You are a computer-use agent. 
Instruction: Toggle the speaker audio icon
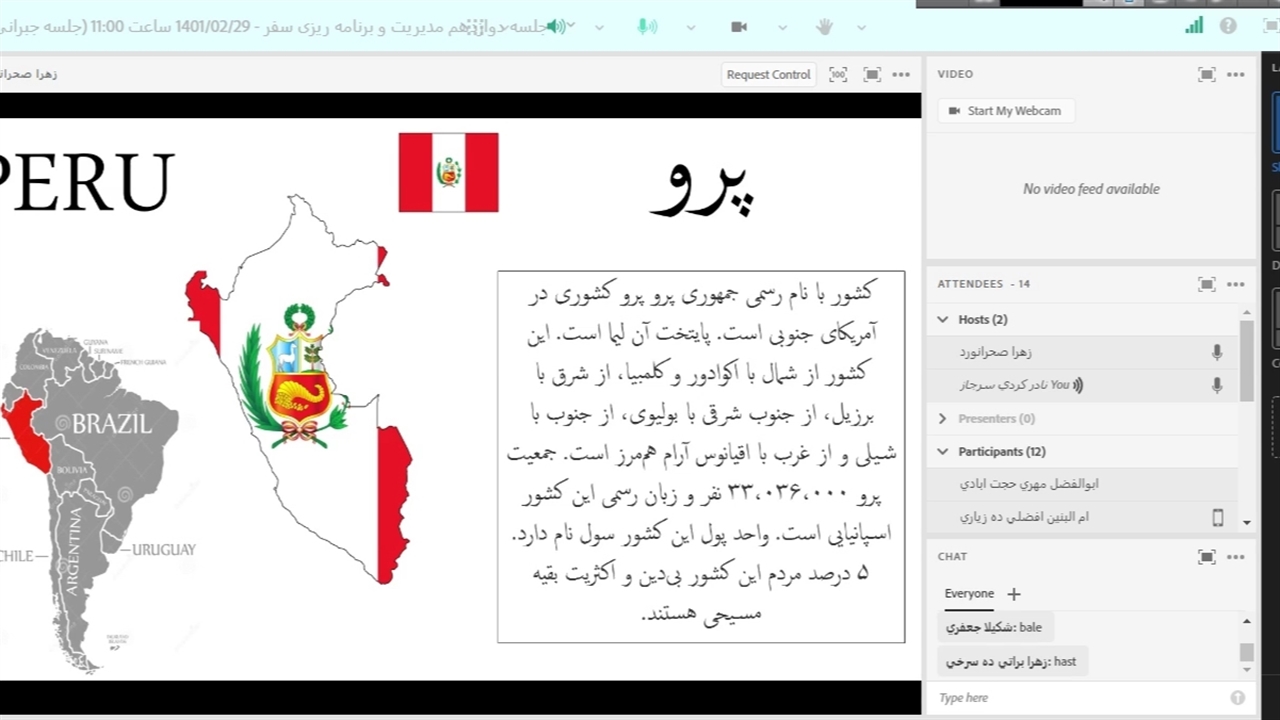tap(556, 27)
